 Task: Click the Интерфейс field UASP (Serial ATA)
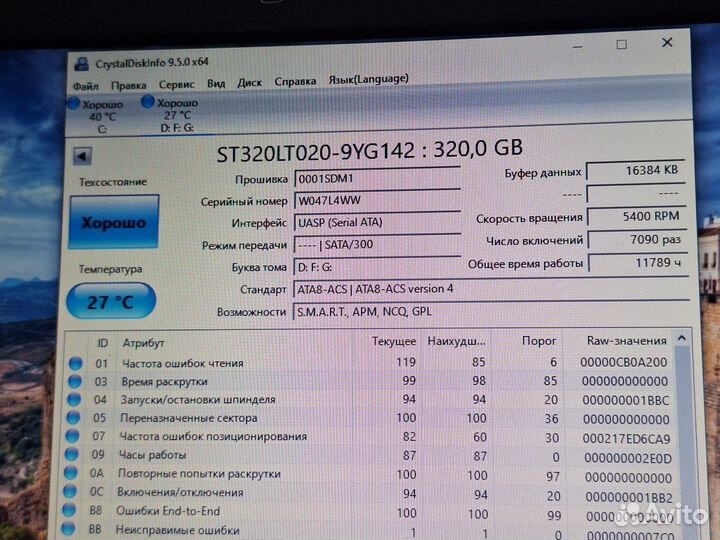point(377,222)
